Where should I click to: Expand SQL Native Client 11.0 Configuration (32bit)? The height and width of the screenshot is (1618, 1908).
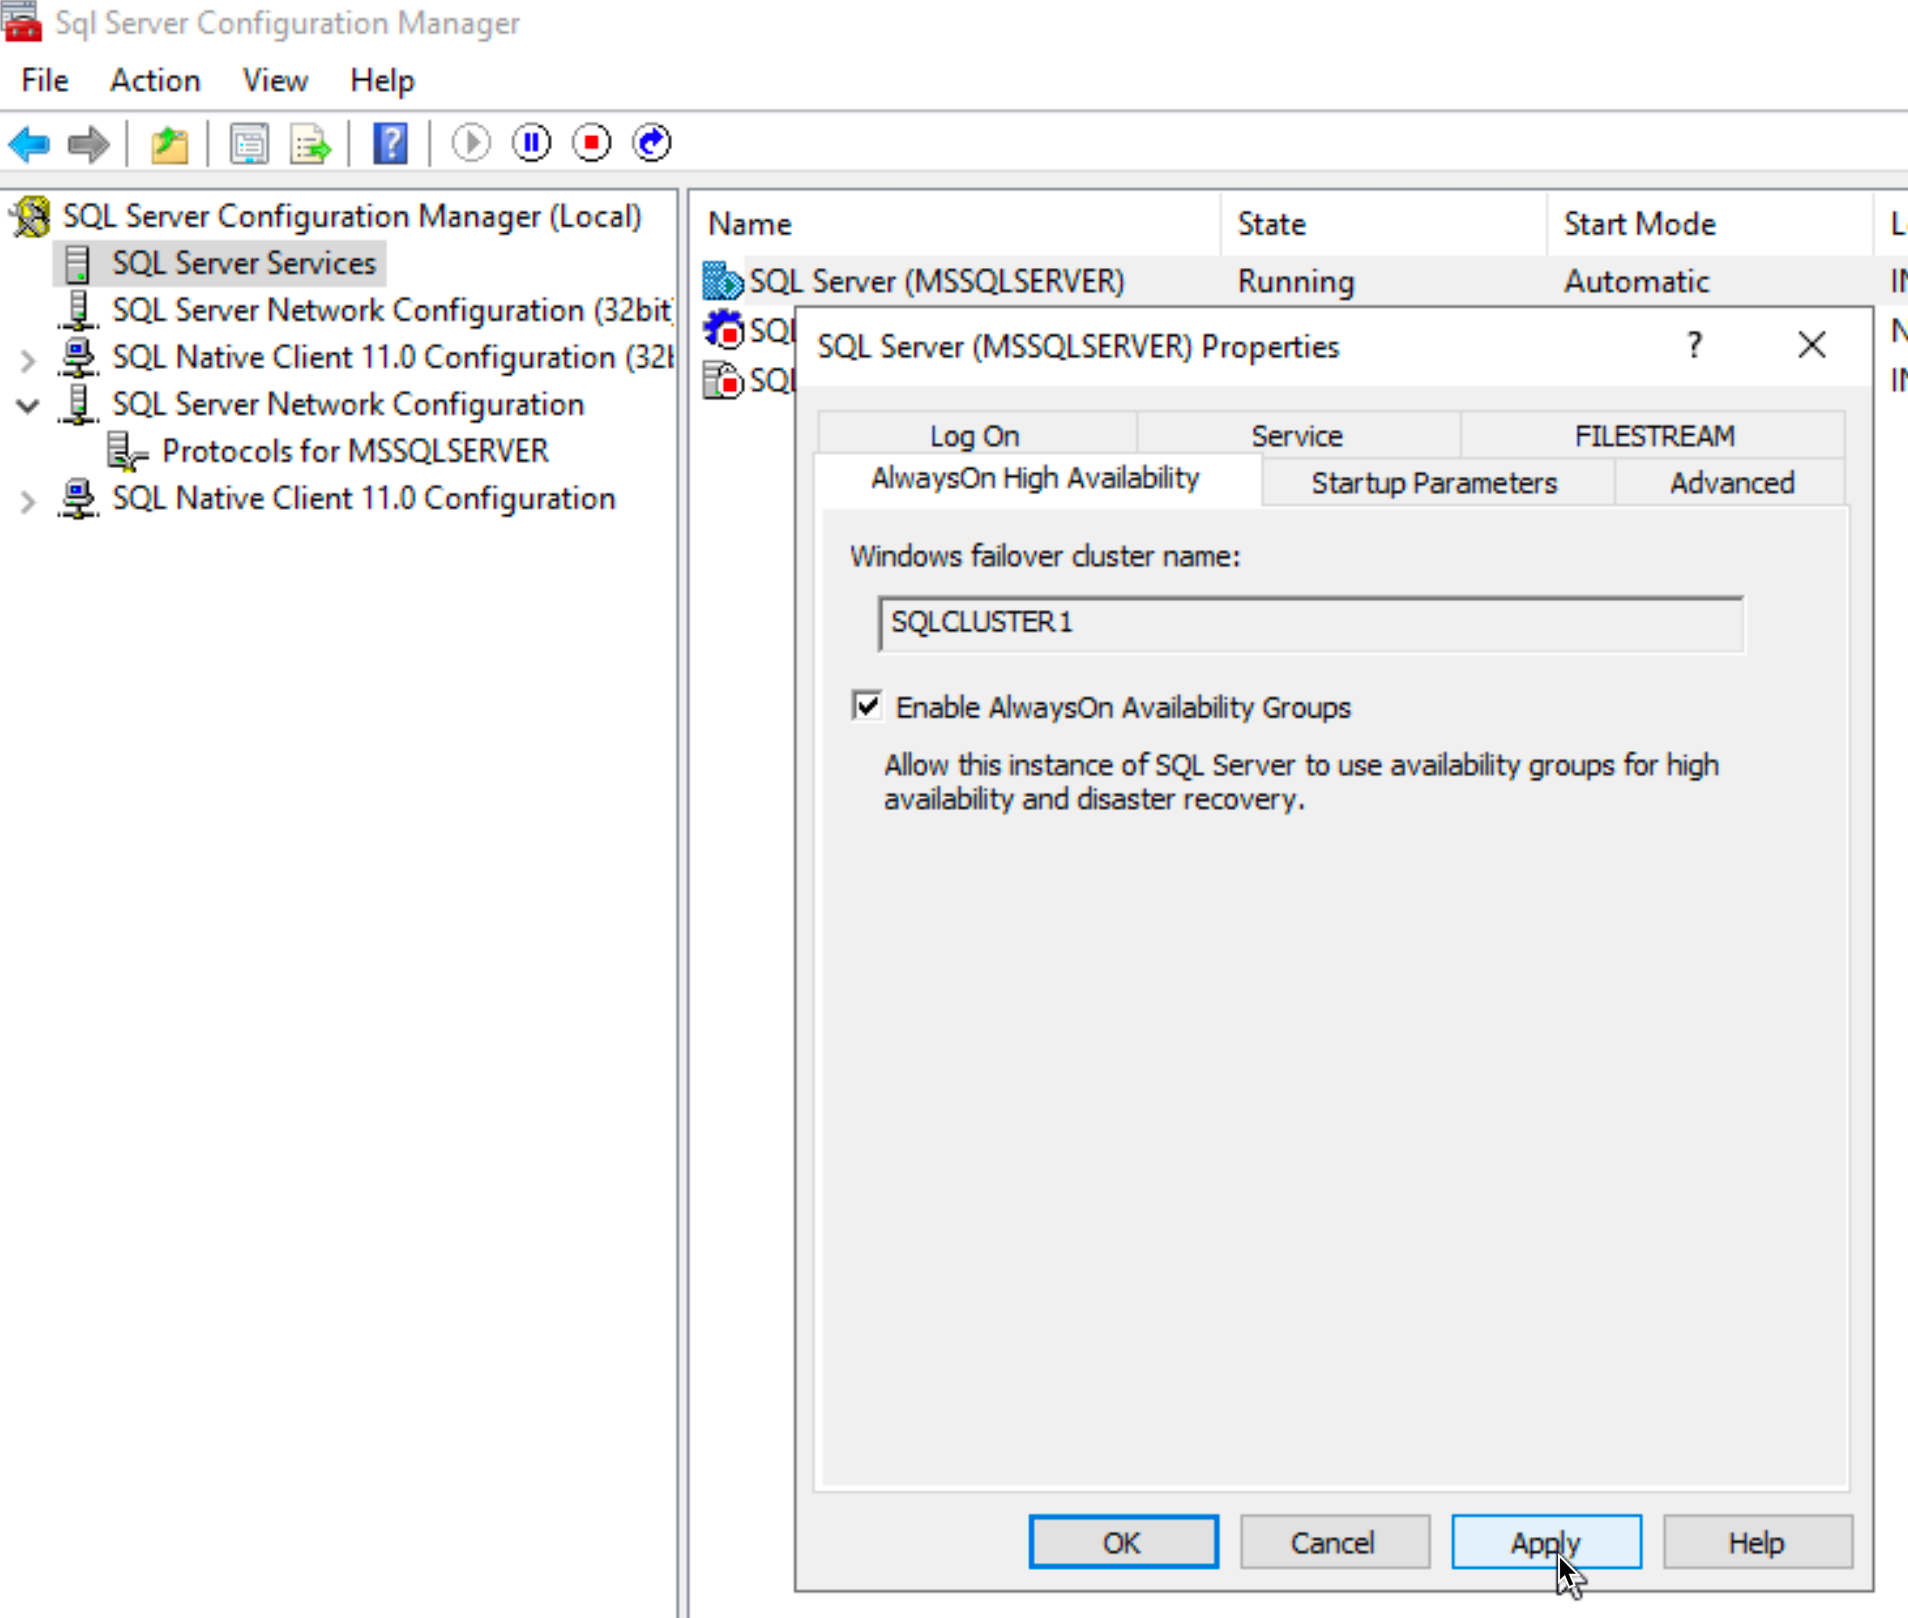28,358
